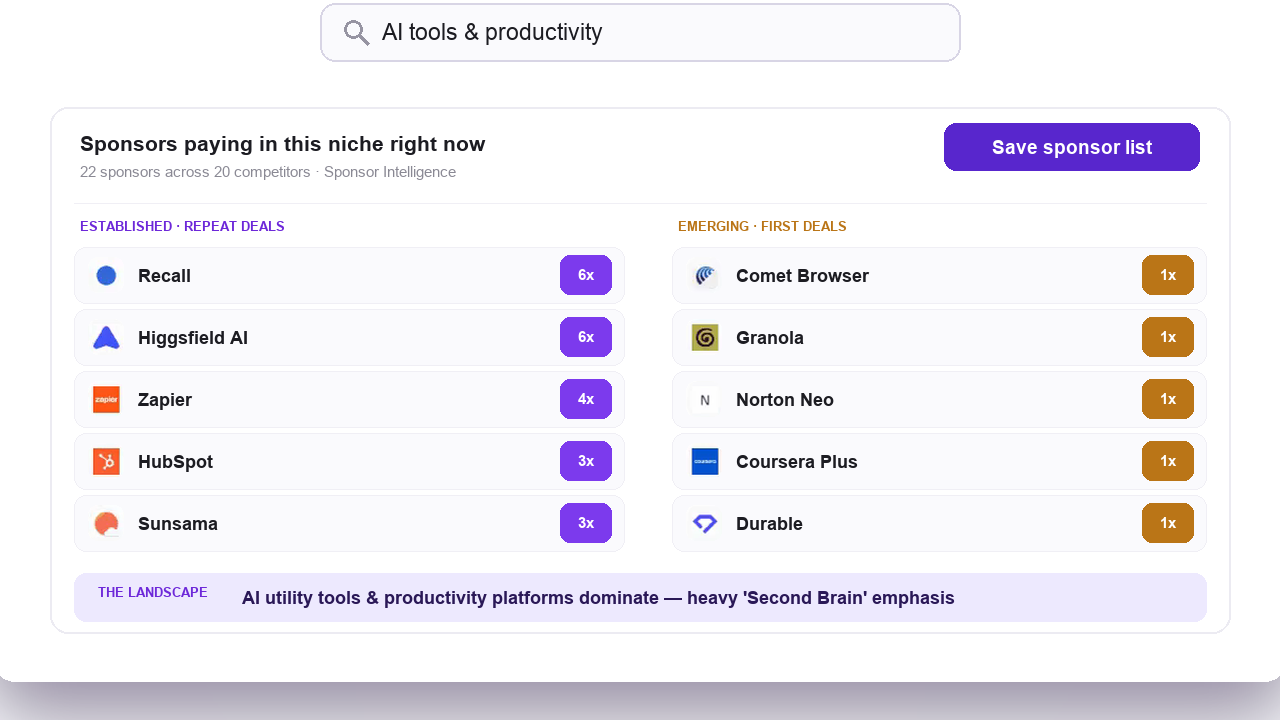The height and width of the screenshot is (720, 1280).
Task: Click the Sunsama logo icon
Action: point(106,524)
